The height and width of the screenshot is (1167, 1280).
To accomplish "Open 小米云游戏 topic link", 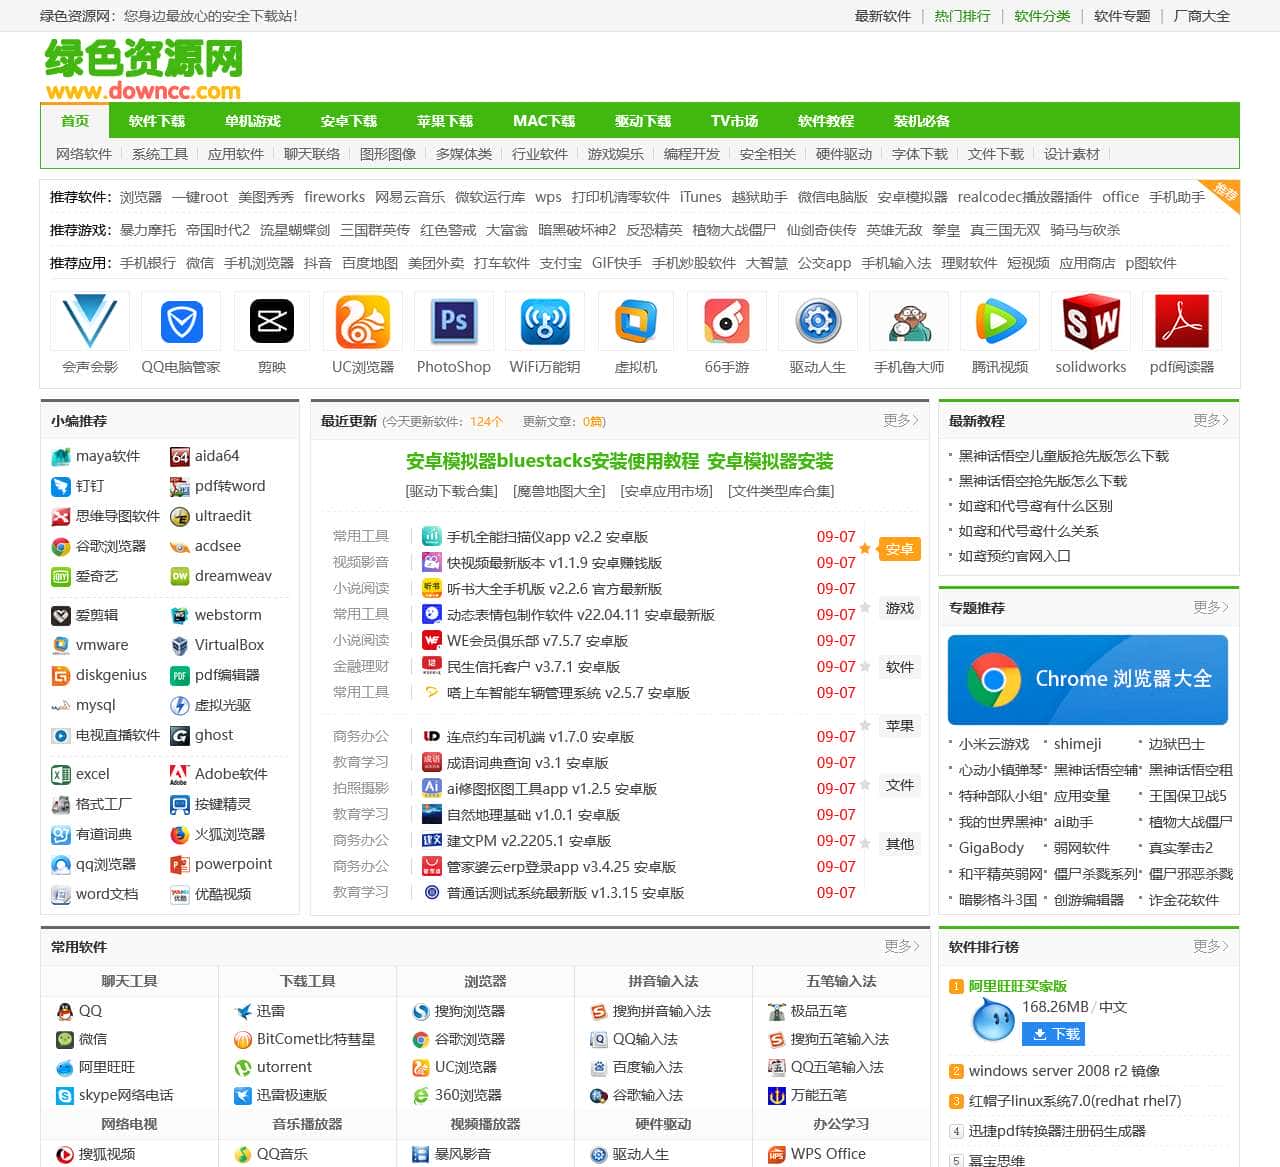I will (993, 744).
